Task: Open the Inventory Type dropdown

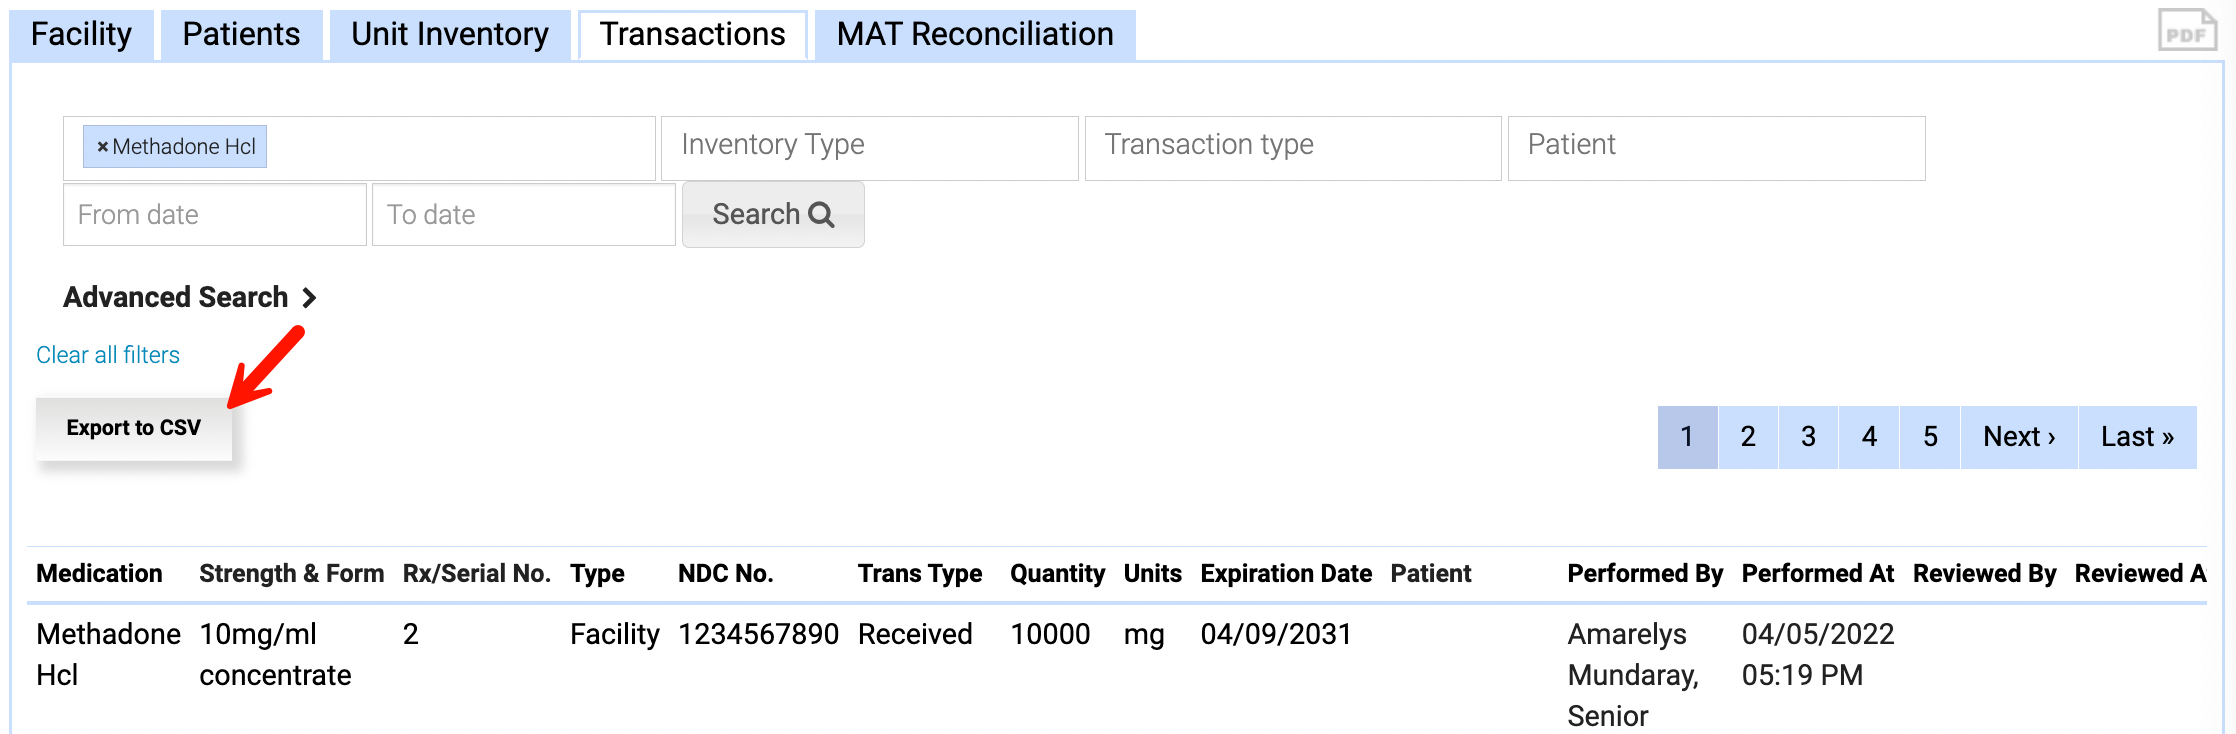Action: click(x=868, y=146)
